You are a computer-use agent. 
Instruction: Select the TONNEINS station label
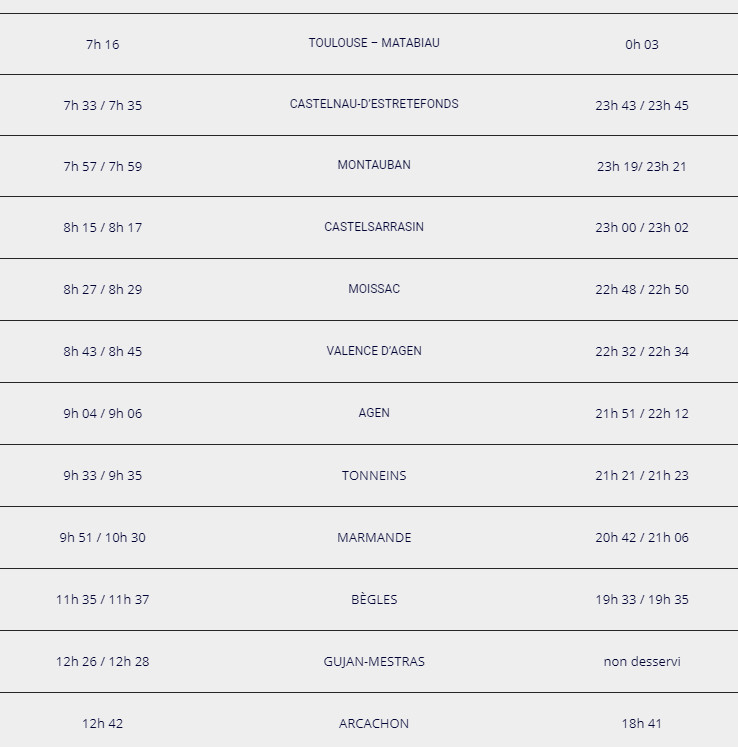pyautogui.click(x=374, y=475)
